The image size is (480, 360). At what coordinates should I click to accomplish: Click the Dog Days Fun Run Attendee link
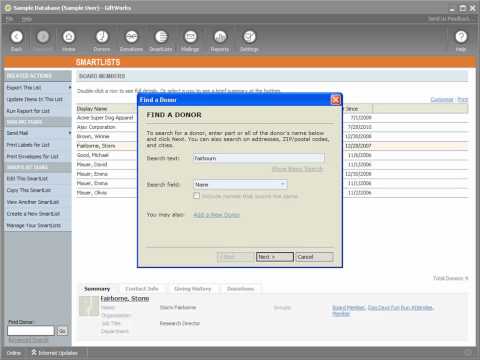click(400, 307)
